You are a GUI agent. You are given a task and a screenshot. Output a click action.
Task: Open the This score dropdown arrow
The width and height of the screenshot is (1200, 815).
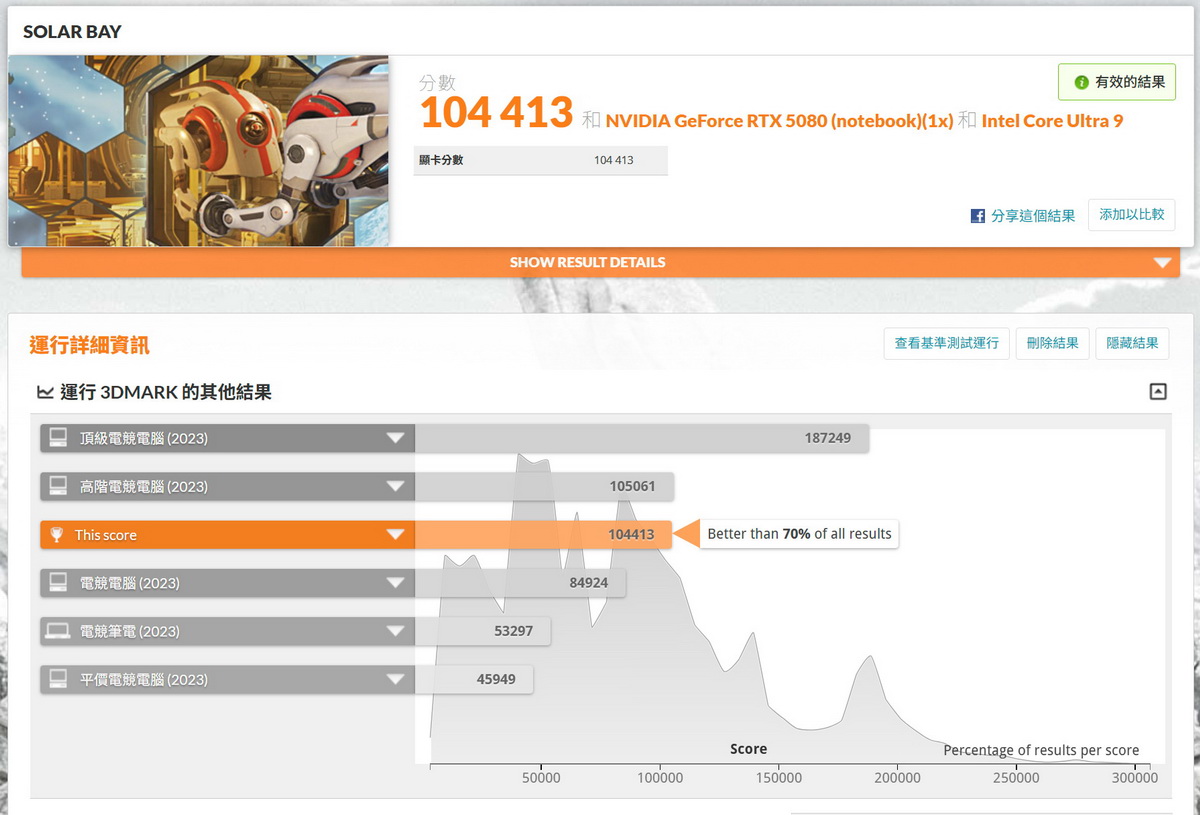tap(396, 535)
